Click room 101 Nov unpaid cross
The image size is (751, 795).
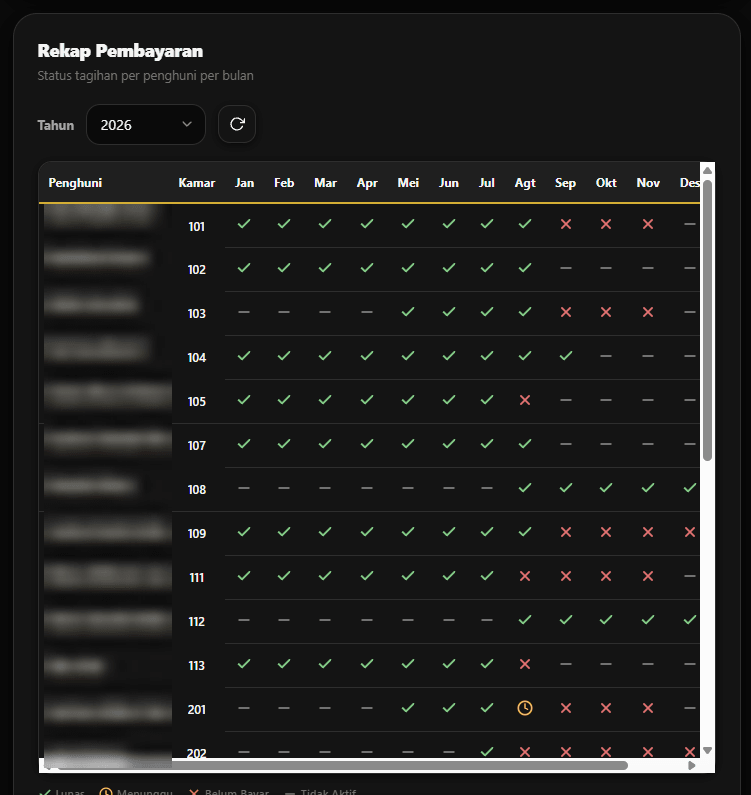(648, 224)
